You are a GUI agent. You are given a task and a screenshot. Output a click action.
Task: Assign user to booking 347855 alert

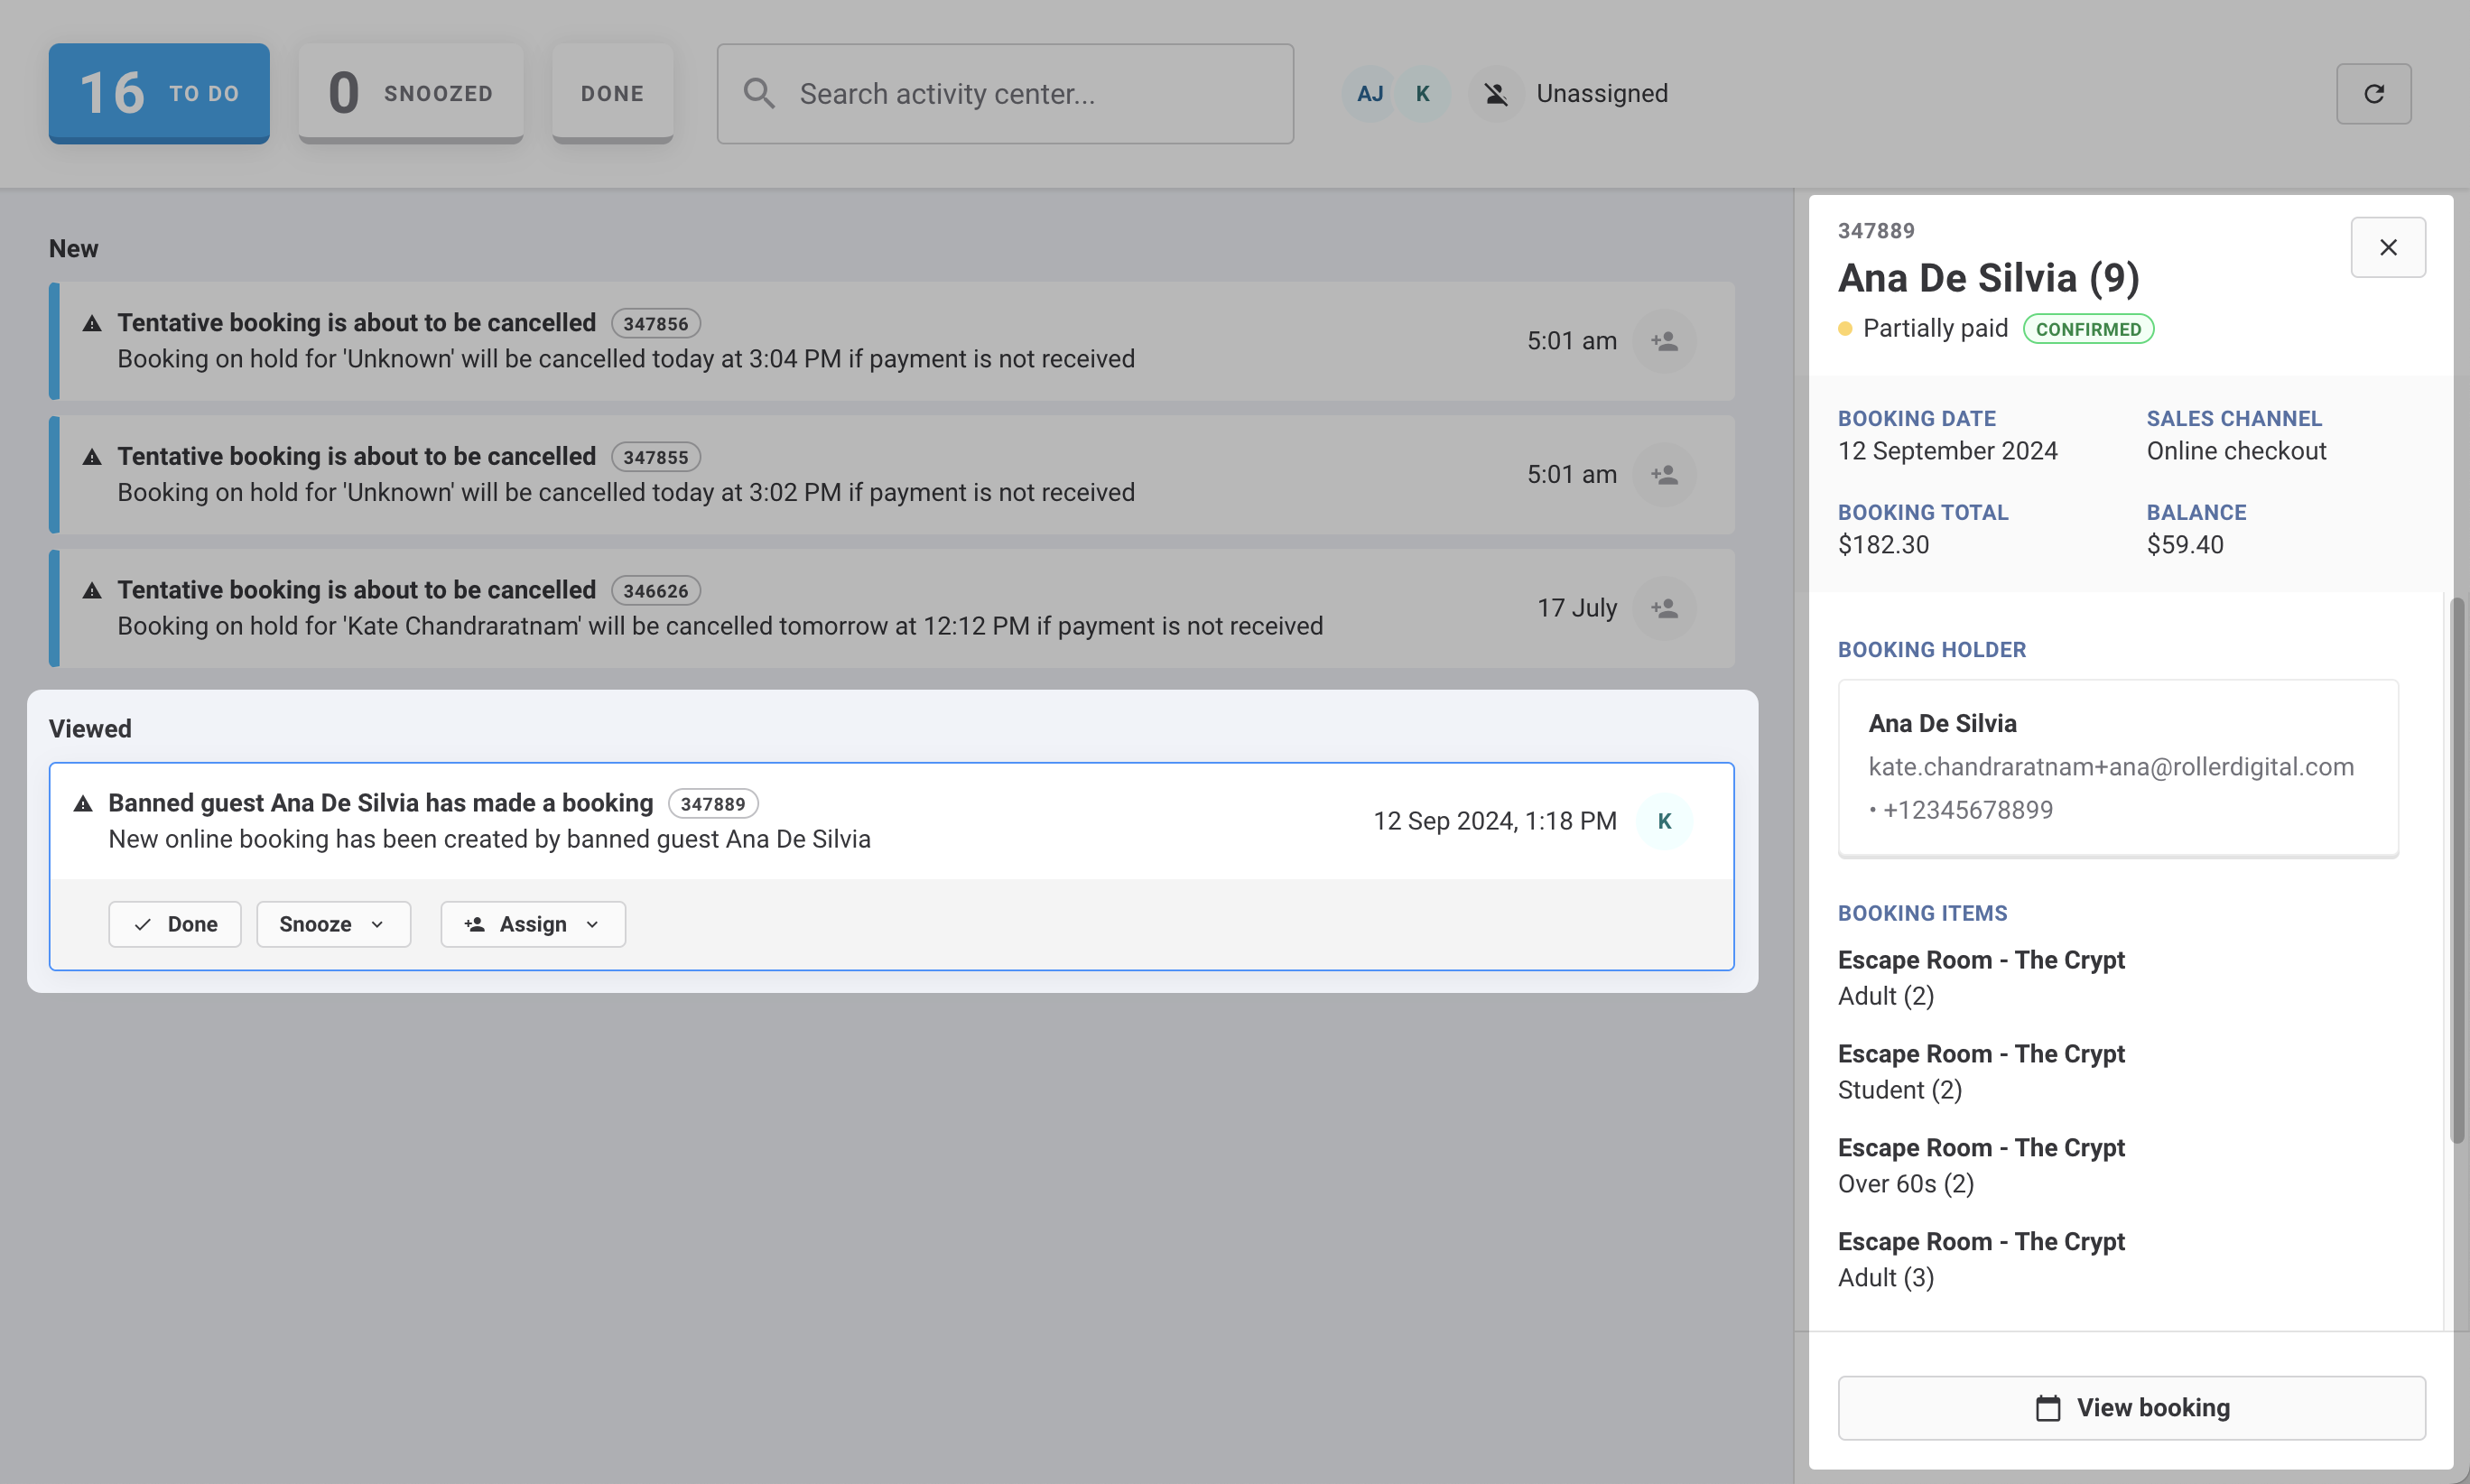click(x=1664, y=475)
